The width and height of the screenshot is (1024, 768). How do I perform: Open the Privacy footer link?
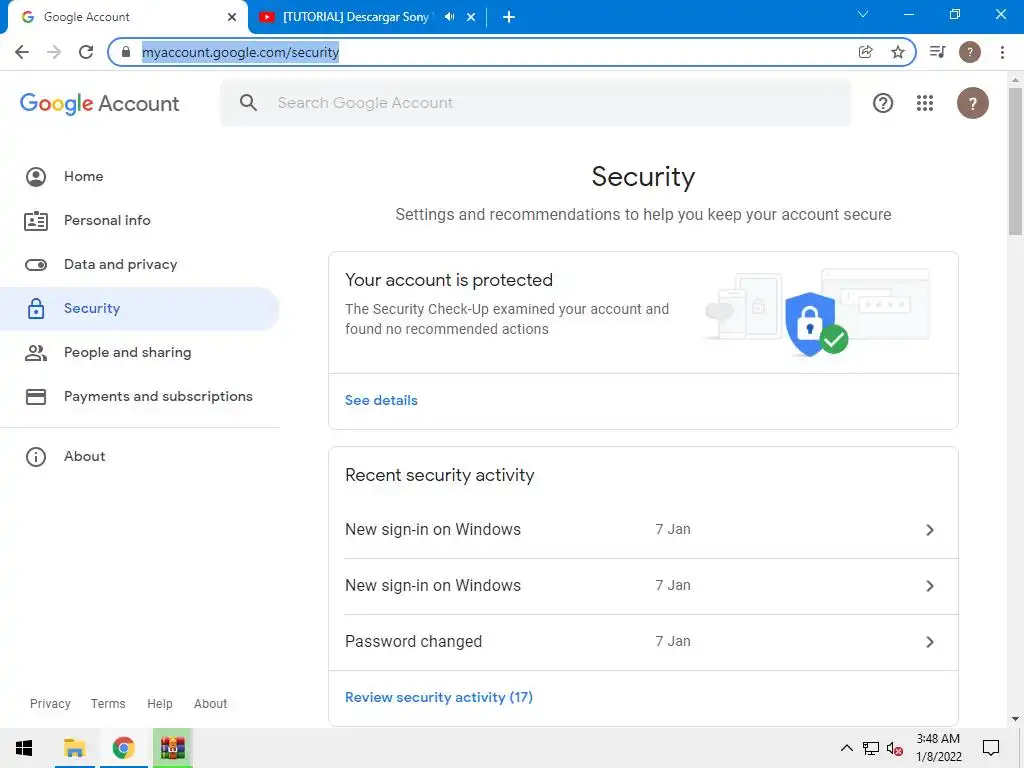click(x=50, y=703)
